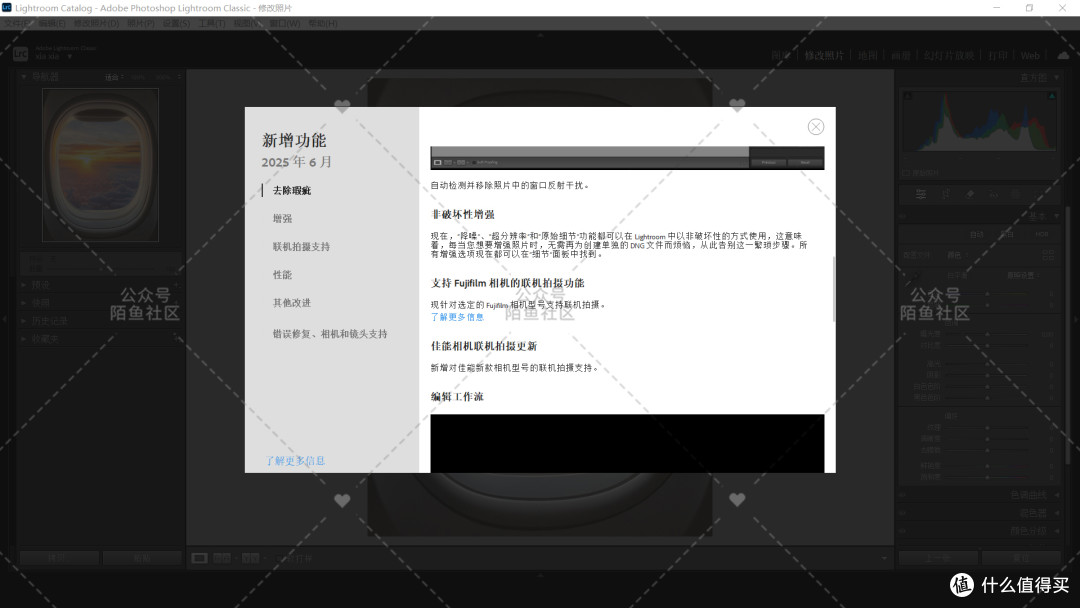Open the 帮助(H) menu
The width and height of the screenshot is (1080, 608).
click(x=322, y=23)
